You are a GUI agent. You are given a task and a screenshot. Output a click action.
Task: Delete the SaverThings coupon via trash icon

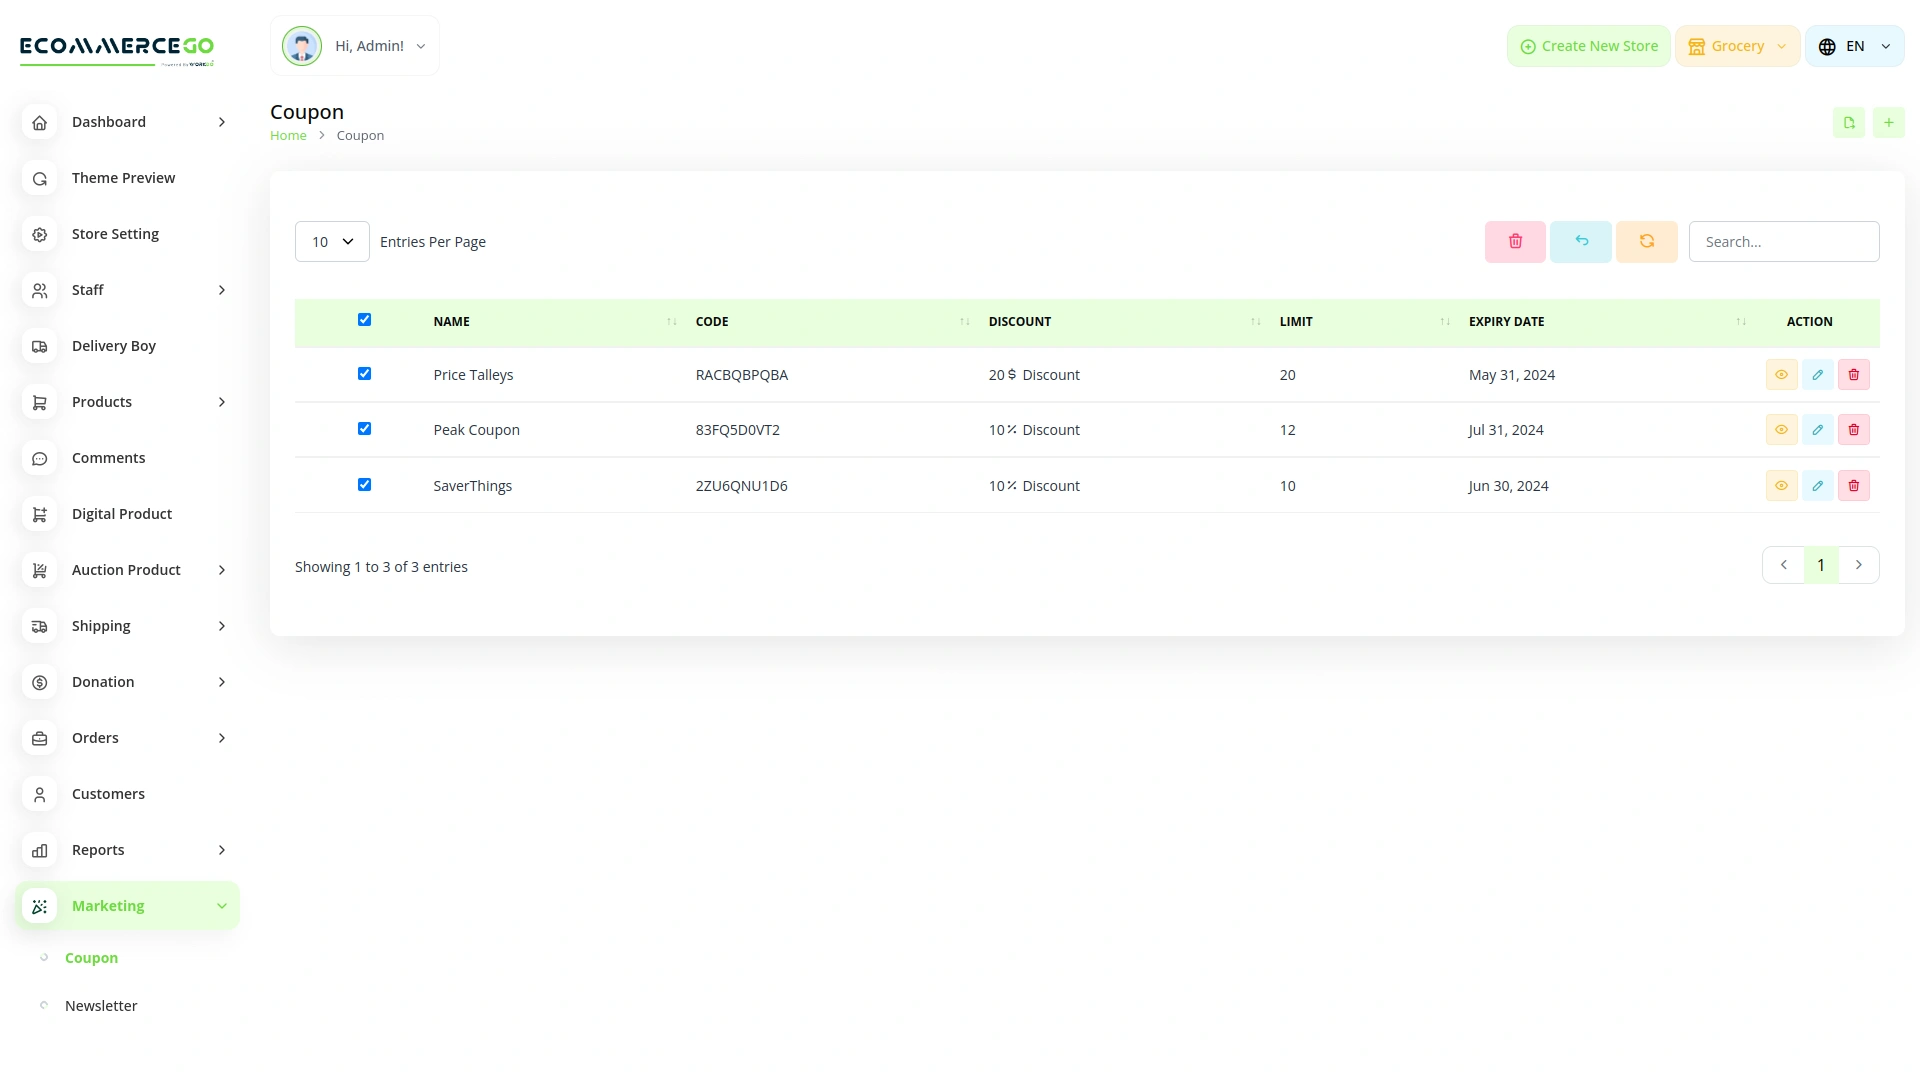pyautogui.click(x=1853, y=485)
